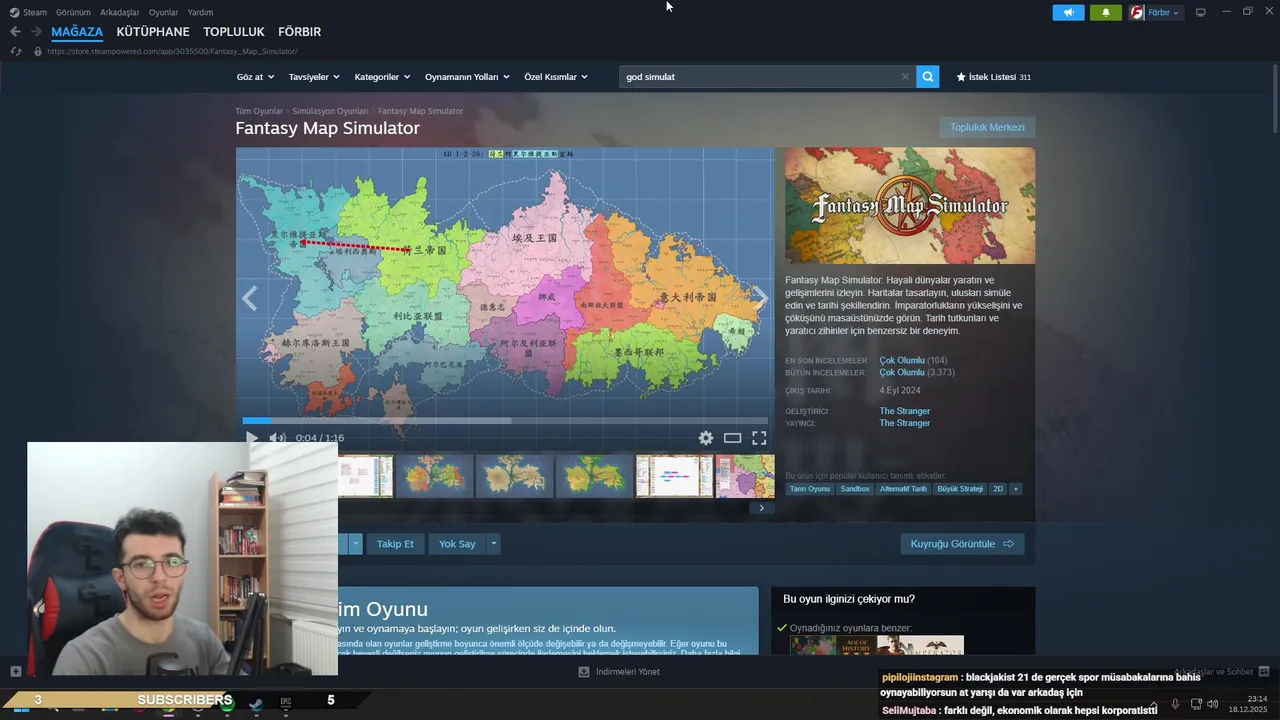Add more tags with plus button
Screen dimensions: 1280x720
coord(1016,489)
